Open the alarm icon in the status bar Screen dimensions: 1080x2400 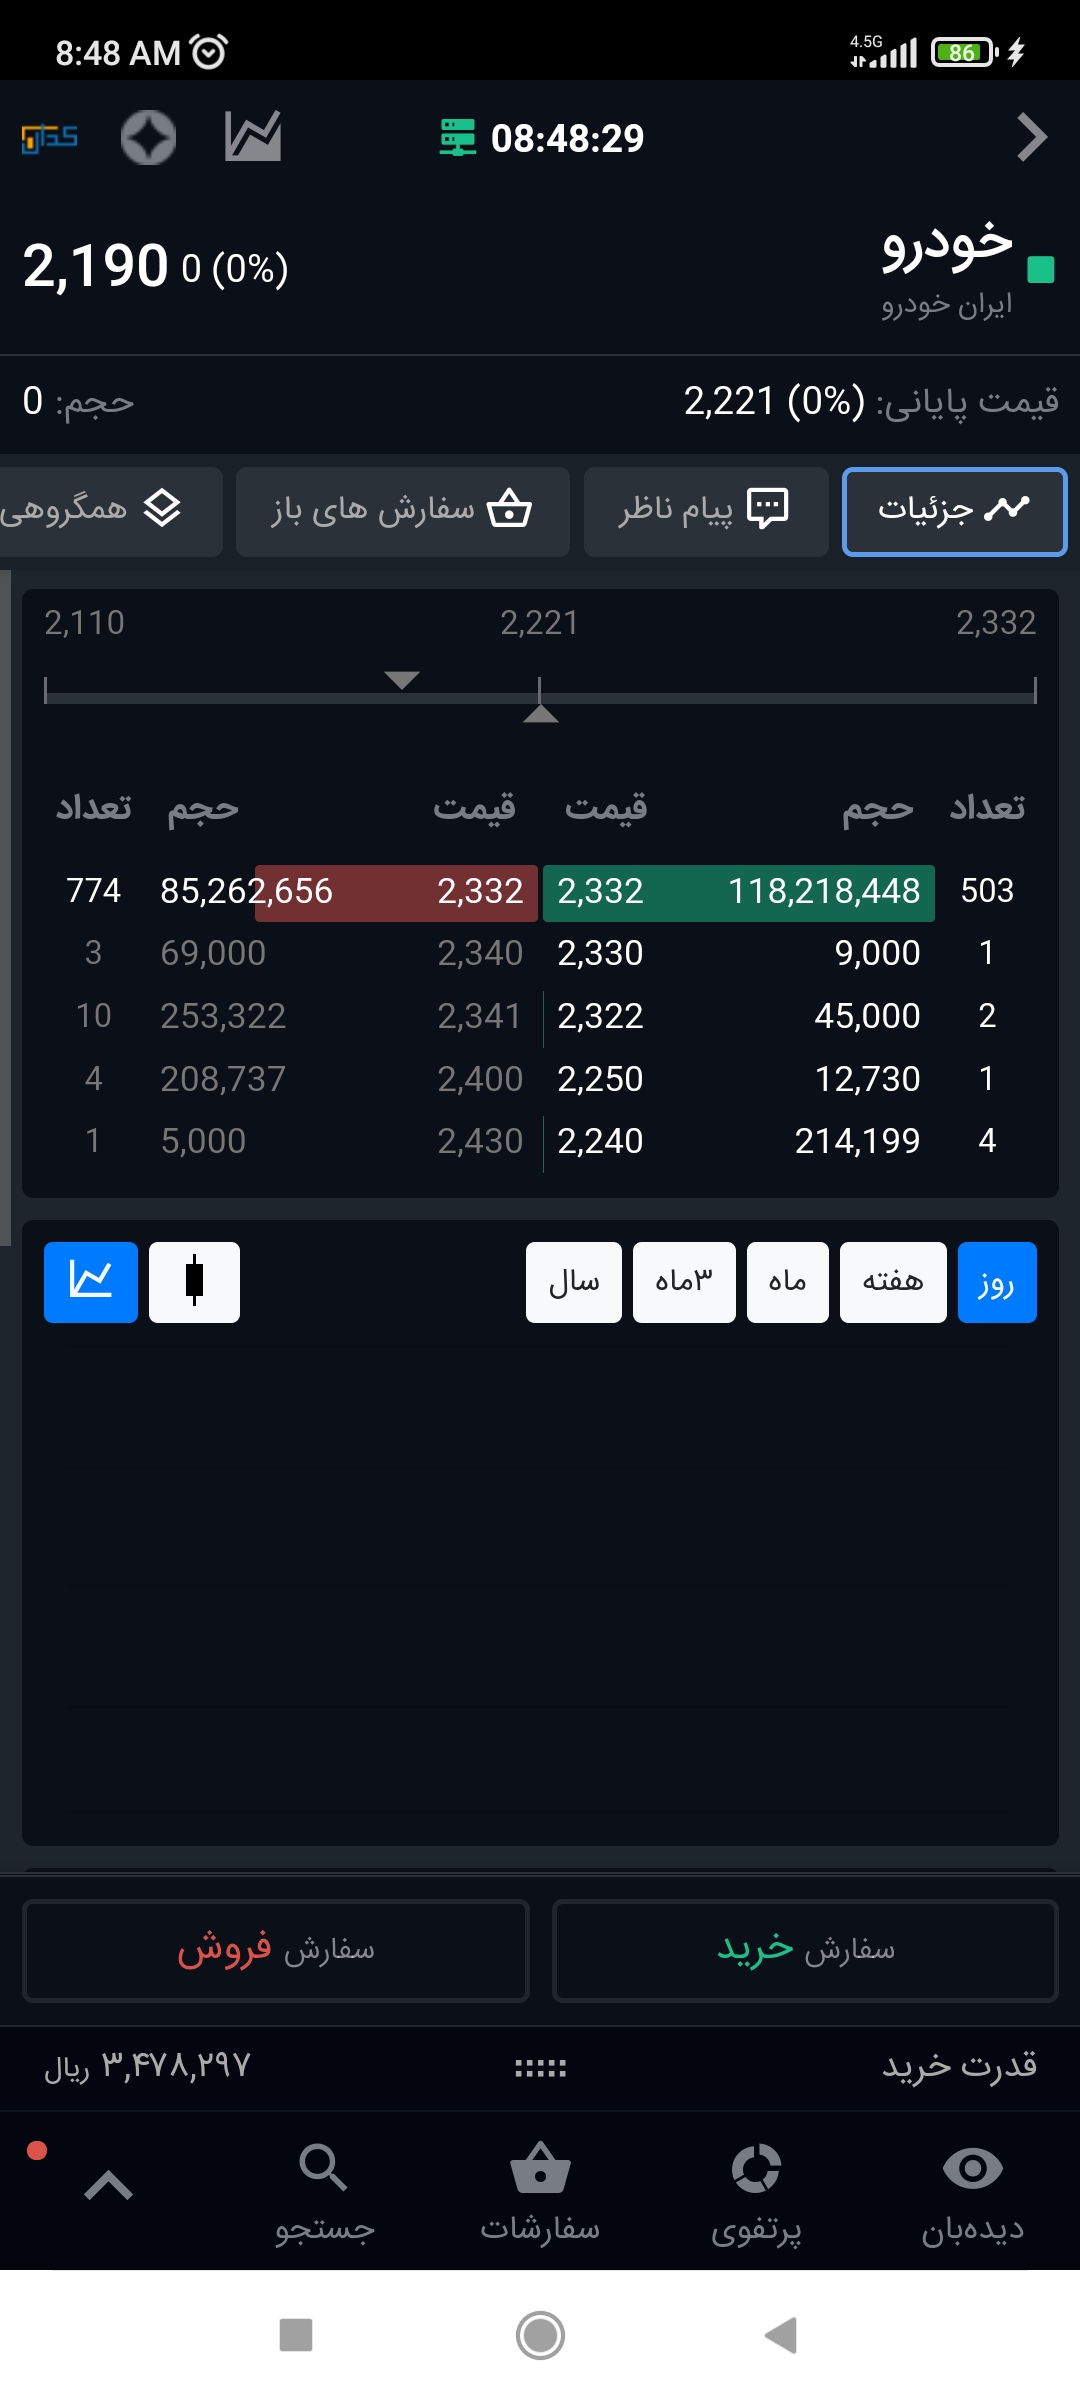pyautogui.click(x=209, y=51)
